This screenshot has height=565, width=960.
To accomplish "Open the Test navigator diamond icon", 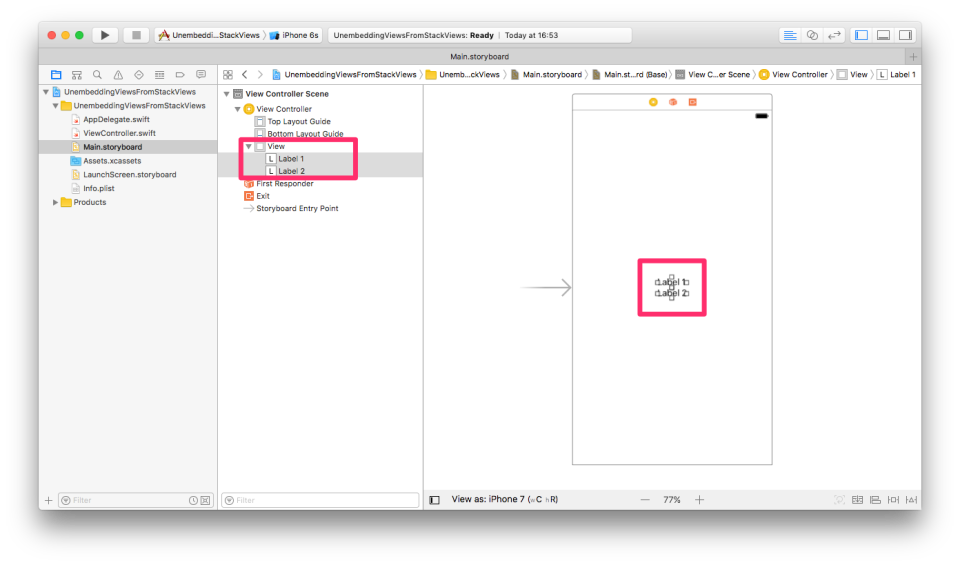I will [x=139, y=75].
